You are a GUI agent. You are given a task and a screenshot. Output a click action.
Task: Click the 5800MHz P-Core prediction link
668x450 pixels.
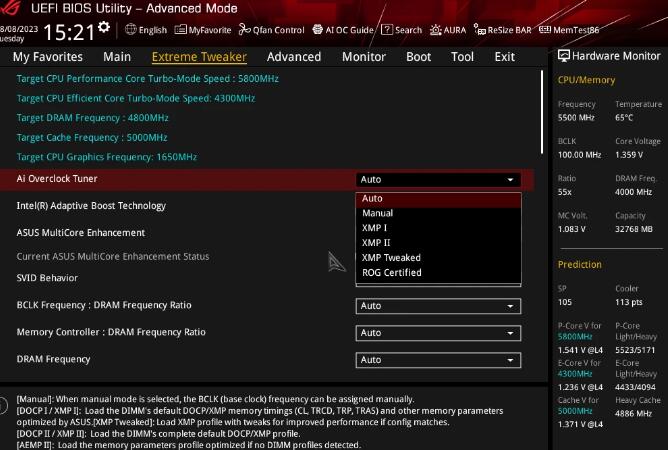(575, 337)
